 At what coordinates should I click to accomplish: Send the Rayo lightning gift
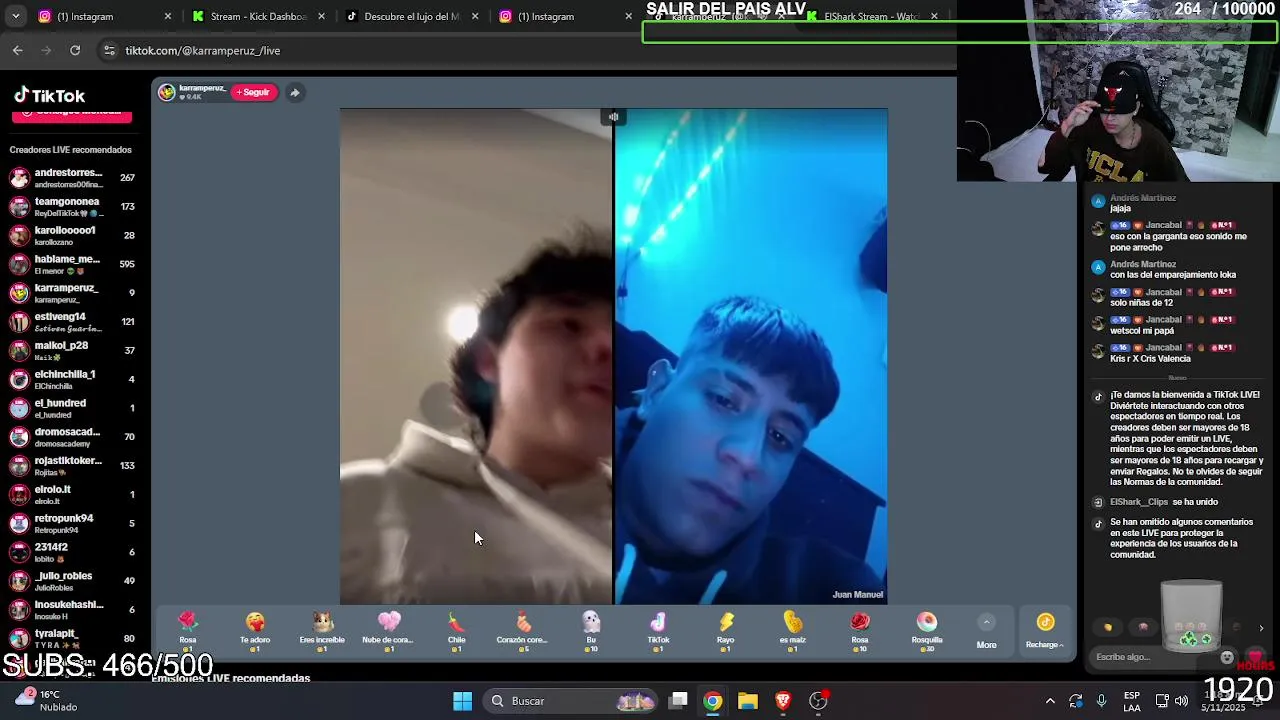(725, 632)
